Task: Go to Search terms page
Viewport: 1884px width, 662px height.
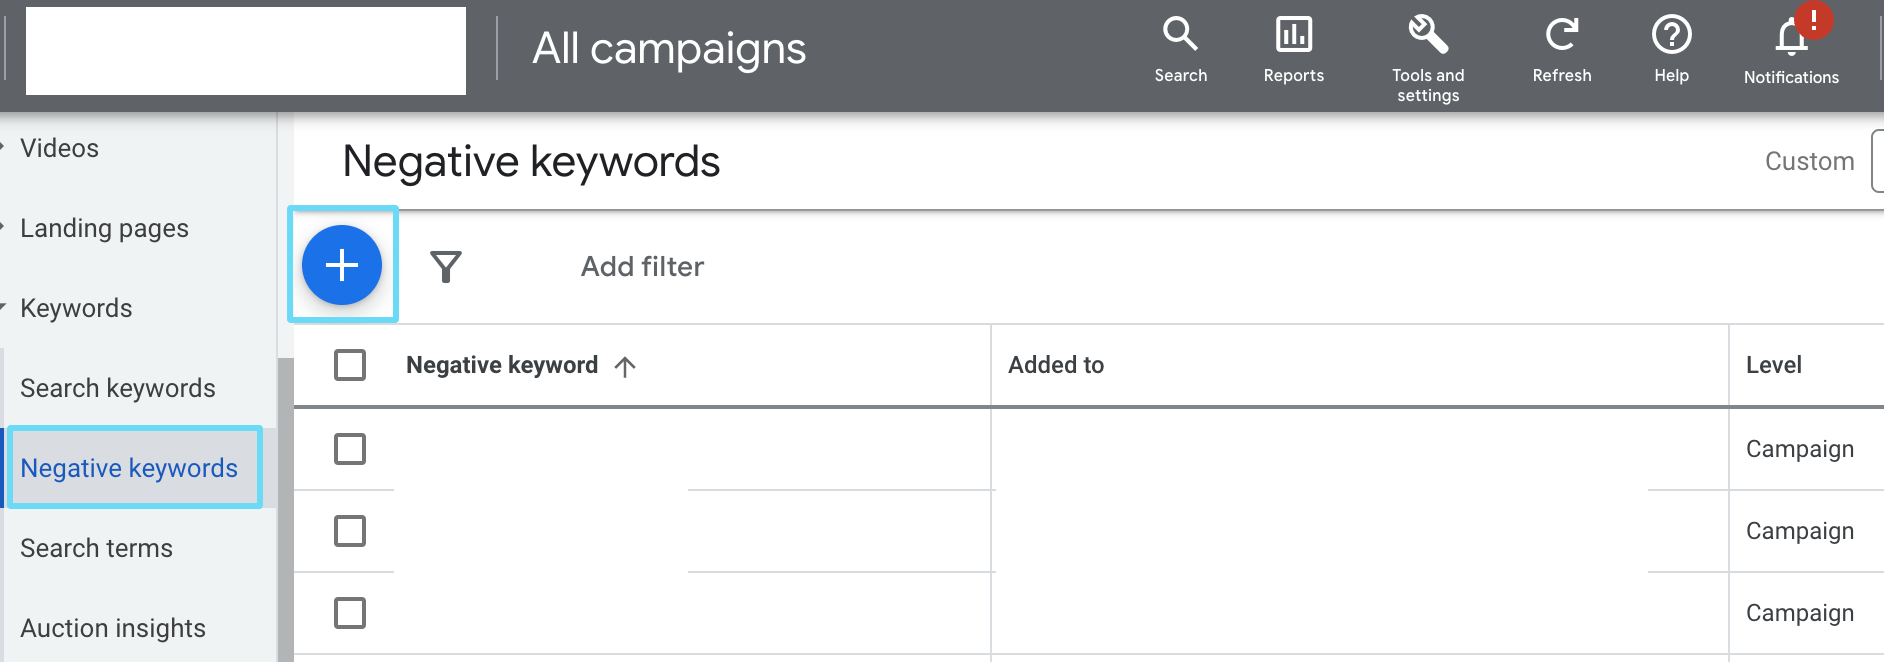Action: [x=96, y=548]
